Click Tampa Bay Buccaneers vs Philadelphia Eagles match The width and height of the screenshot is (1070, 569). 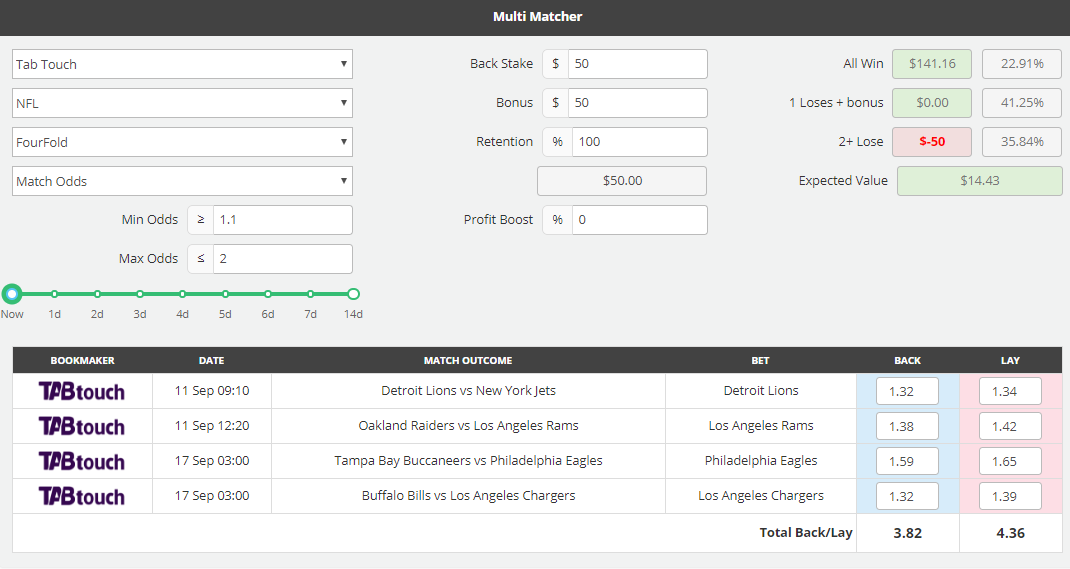[x=468, y=461]
